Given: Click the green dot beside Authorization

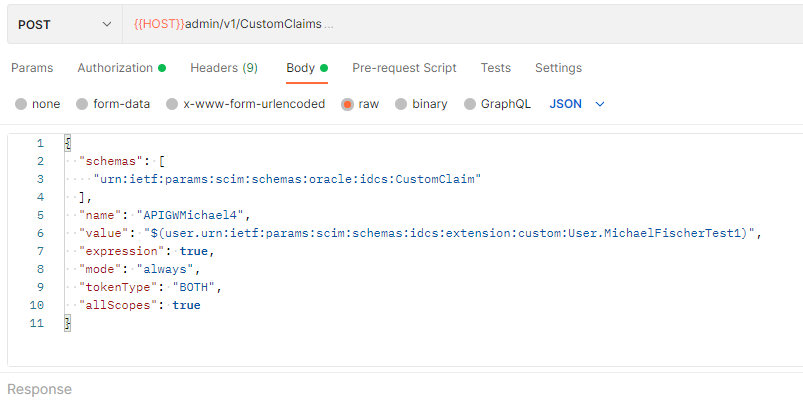Looking at the screenshot, I should 162,68.
